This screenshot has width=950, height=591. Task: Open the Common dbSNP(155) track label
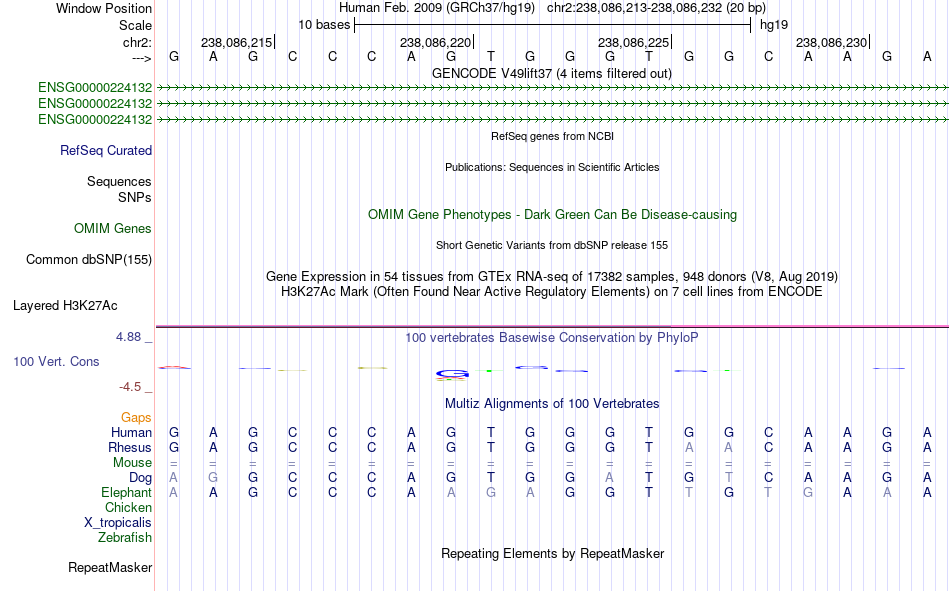(89, 259)
